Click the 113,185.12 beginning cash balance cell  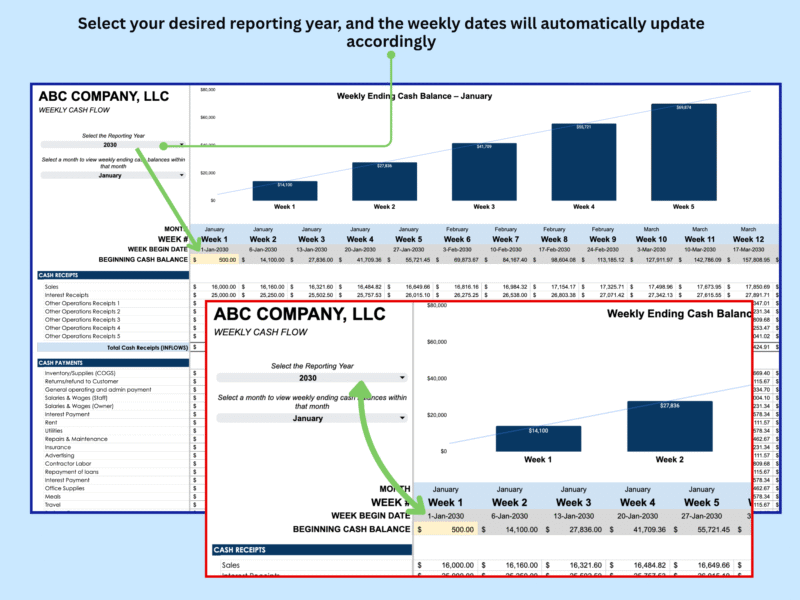604,260
